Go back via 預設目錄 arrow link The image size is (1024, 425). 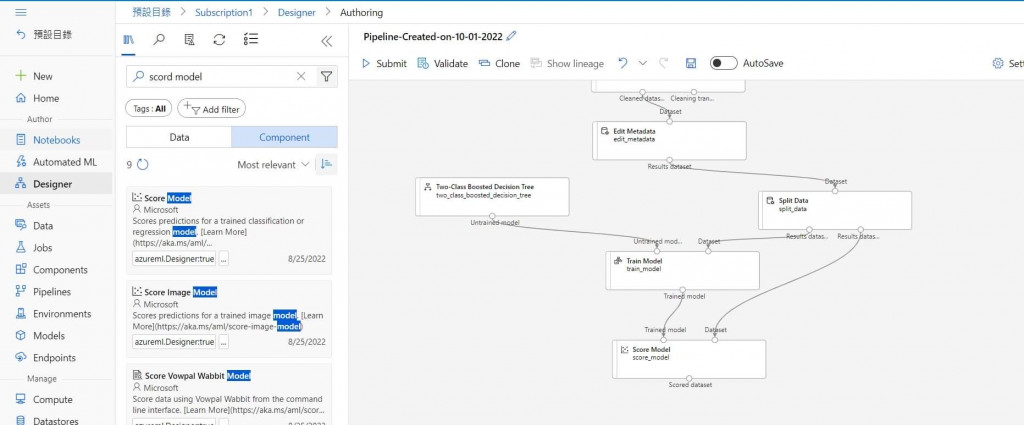point(44,35)
